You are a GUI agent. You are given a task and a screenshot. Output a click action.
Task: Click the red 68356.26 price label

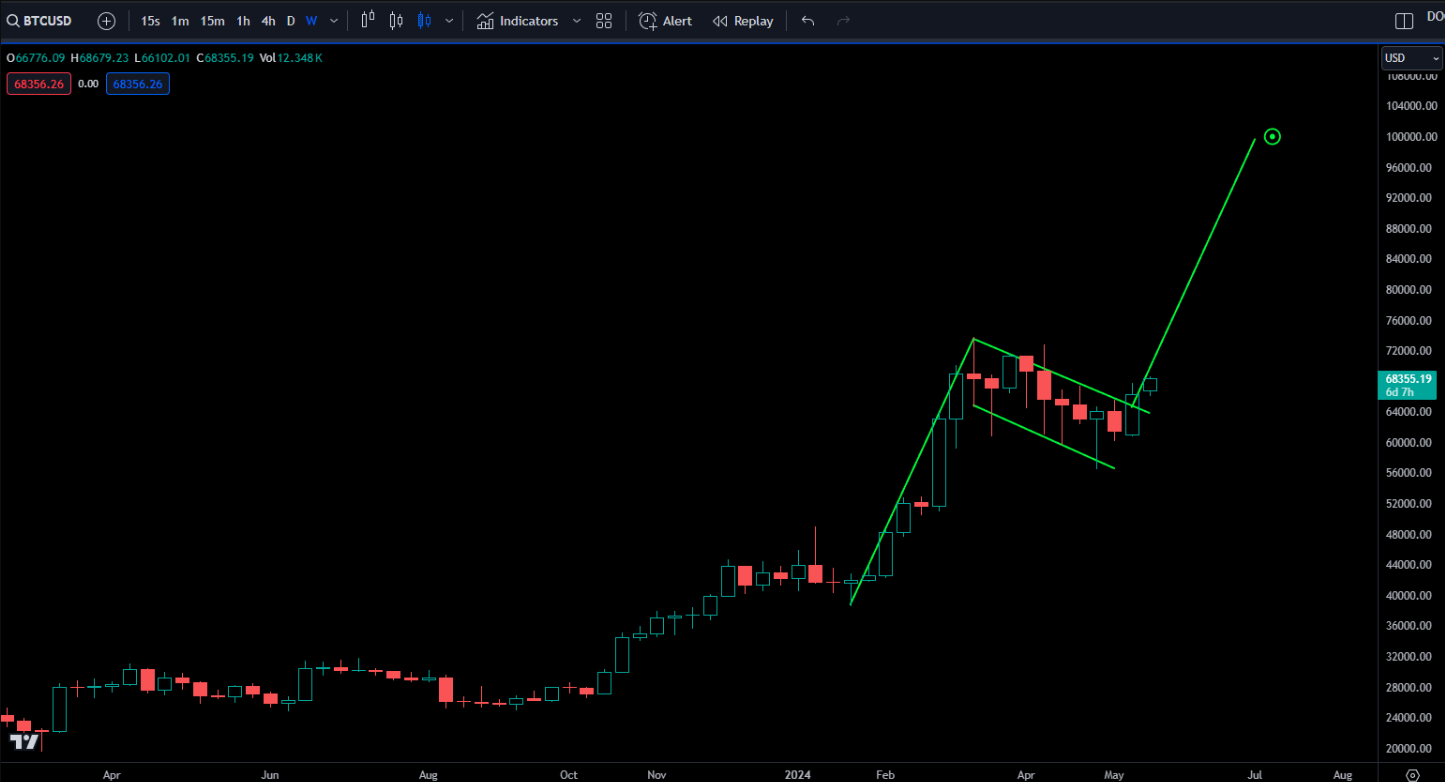point(38,83)
